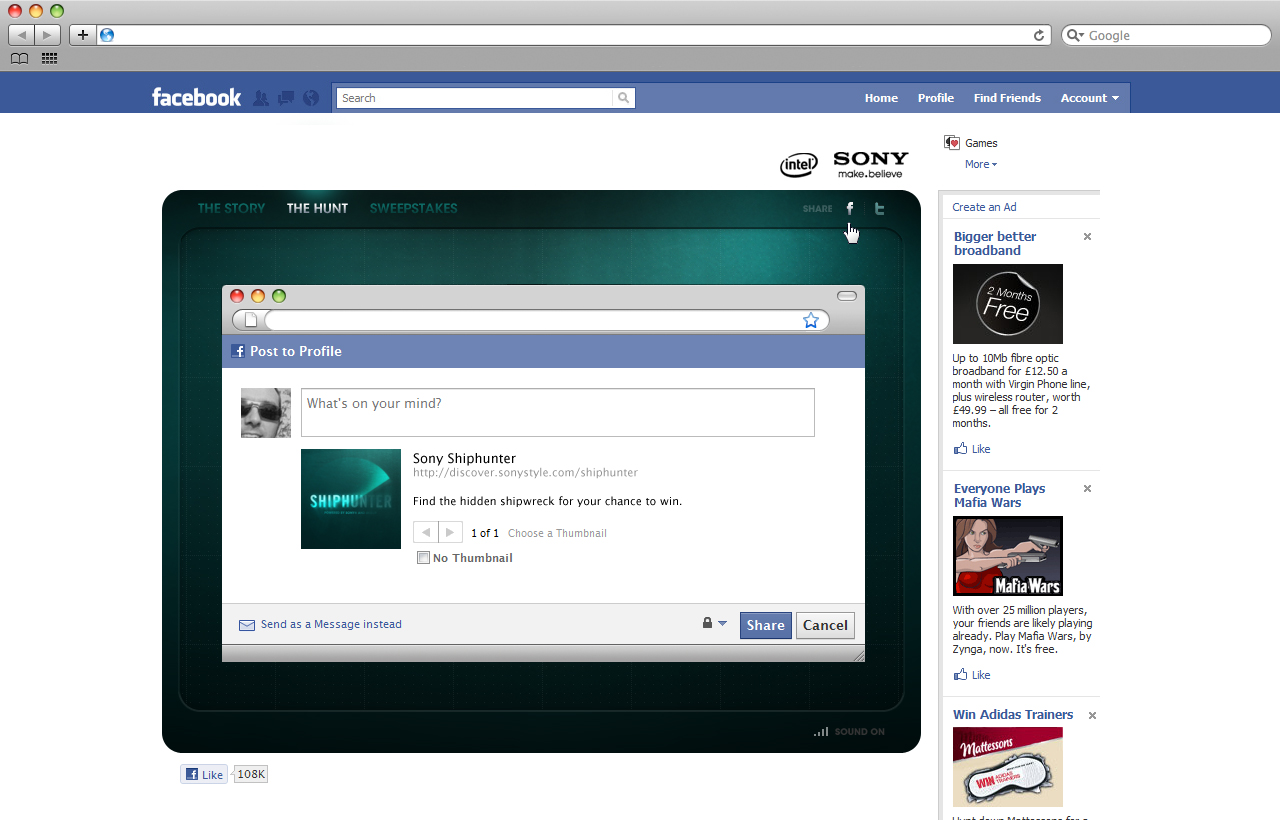Screen dimensions: 1280x820
Task: Open the Bigger better broadband ad title
Action: (995, 244)
